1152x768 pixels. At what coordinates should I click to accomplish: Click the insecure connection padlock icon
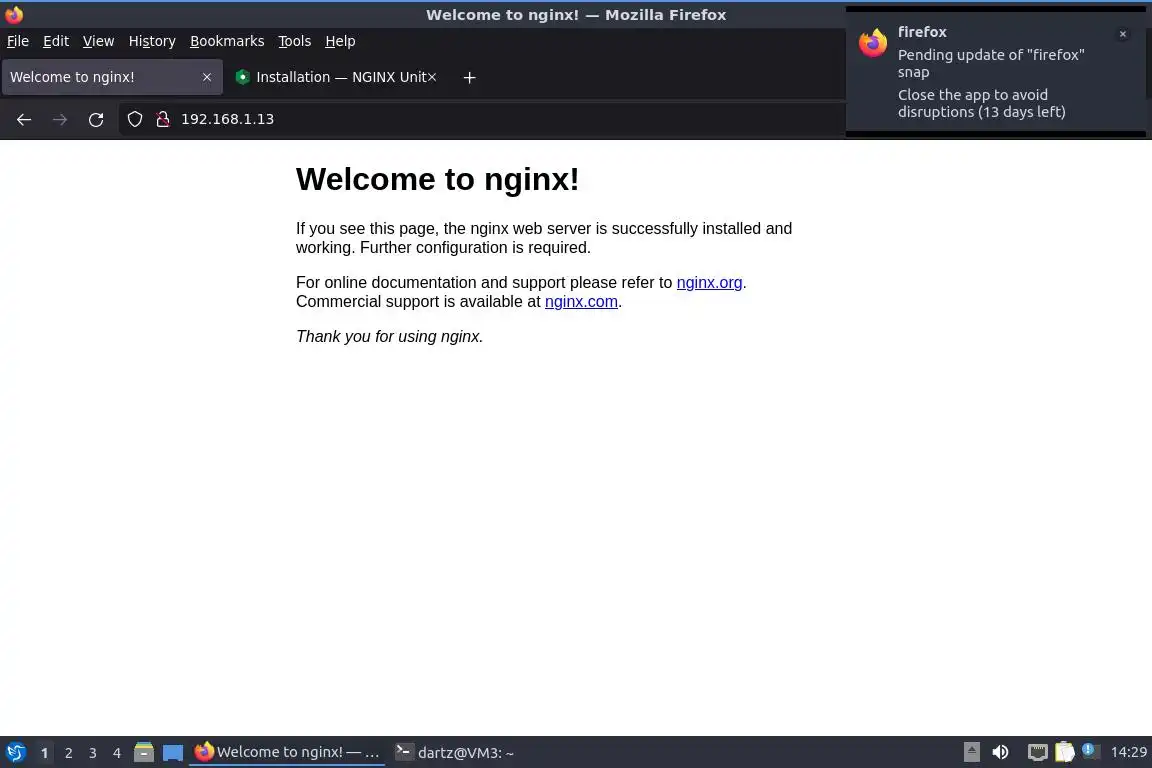point(162,119)
